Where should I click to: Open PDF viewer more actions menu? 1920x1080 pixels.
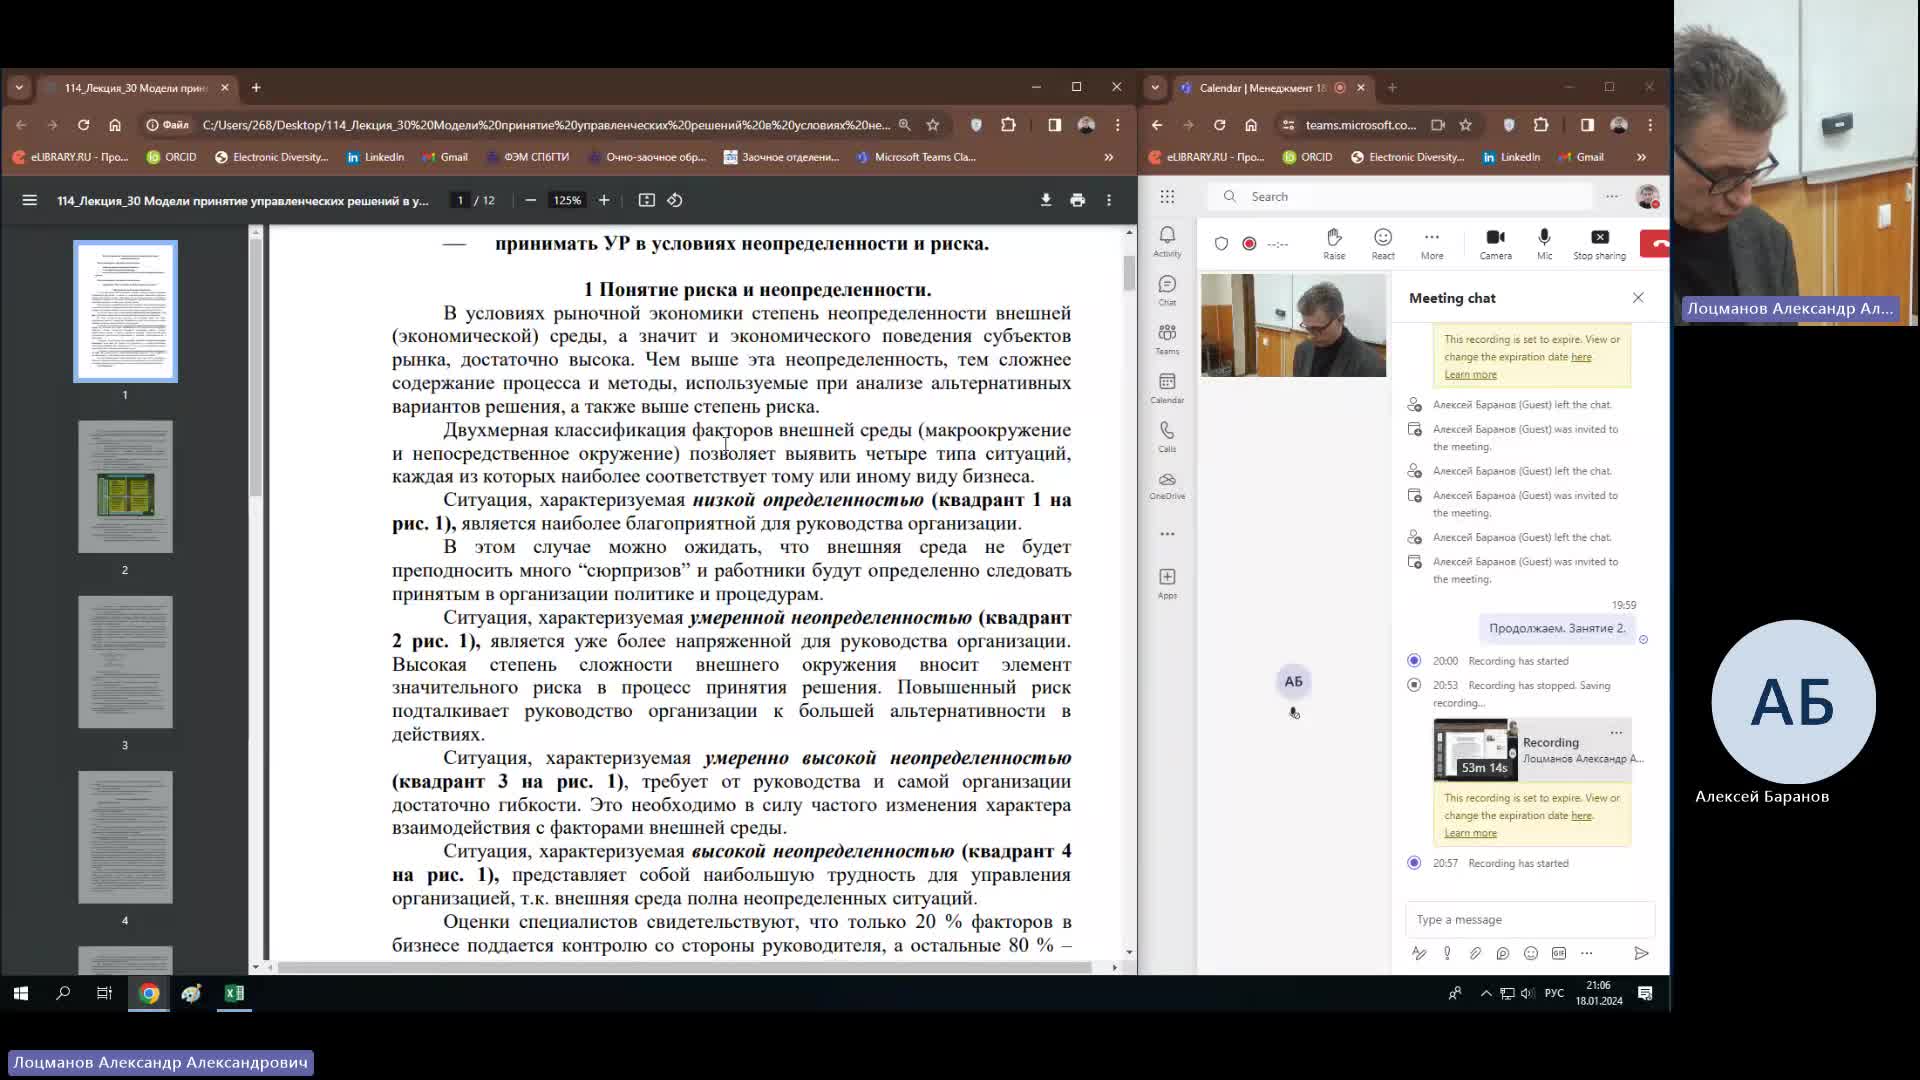pyautogui.click(x=1109, y=200)
